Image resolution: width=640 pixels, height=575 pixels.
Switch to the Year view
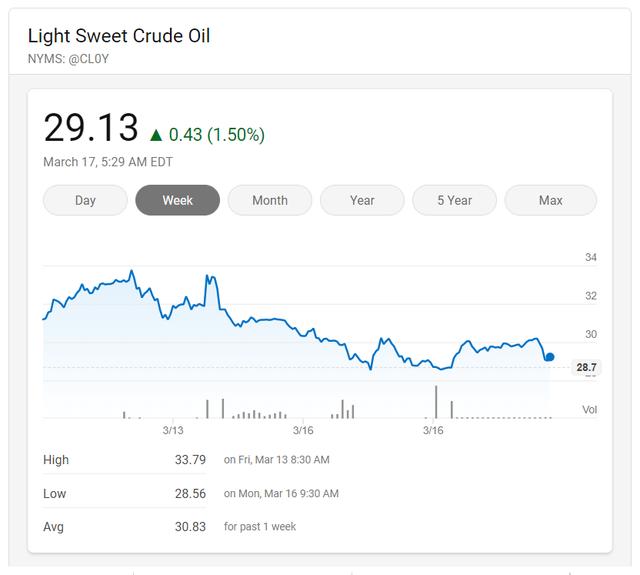pos(362,200)
